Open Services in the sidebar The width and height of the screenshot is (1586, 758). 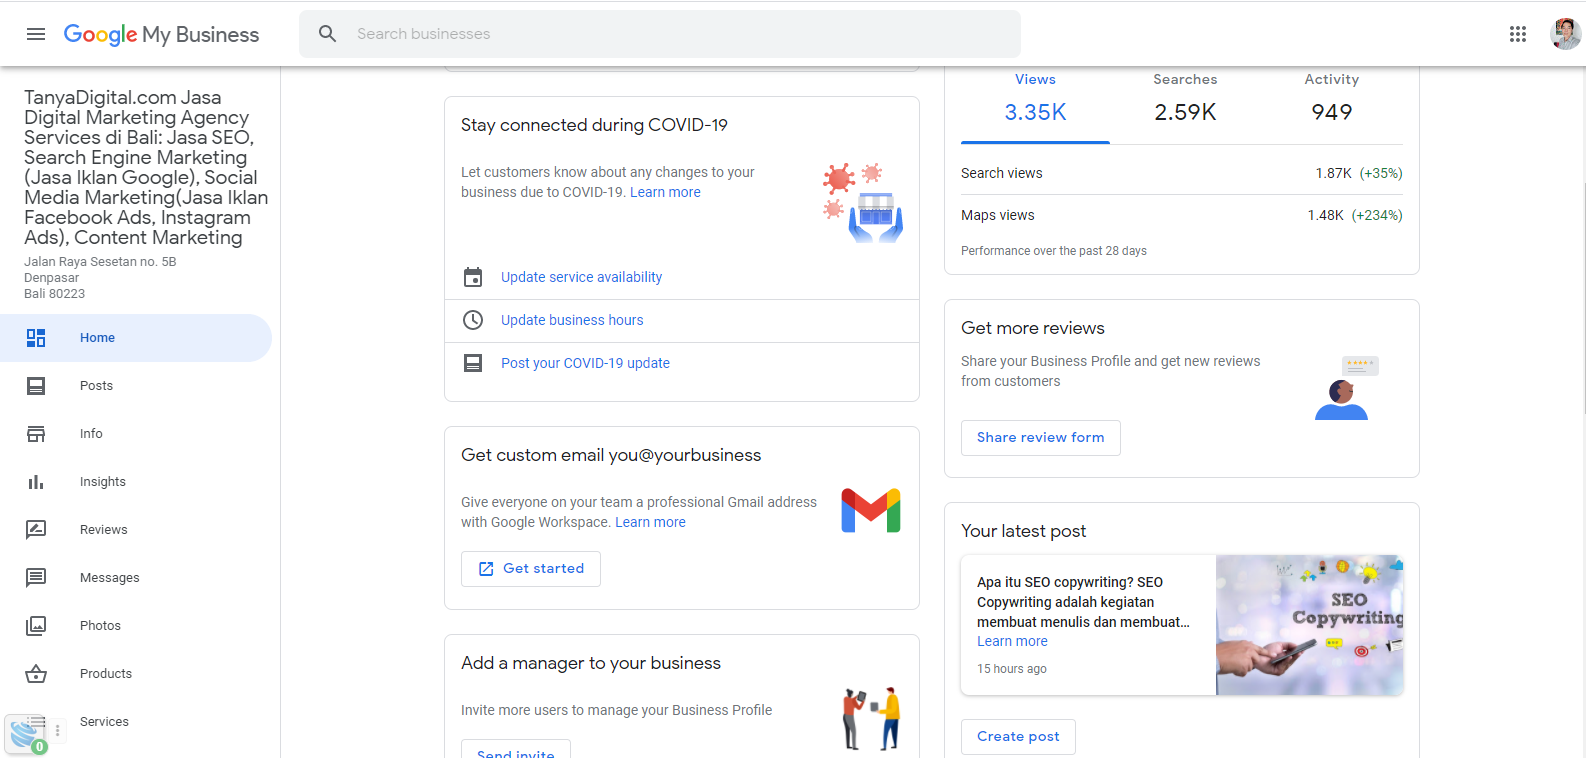click(136, 722)
